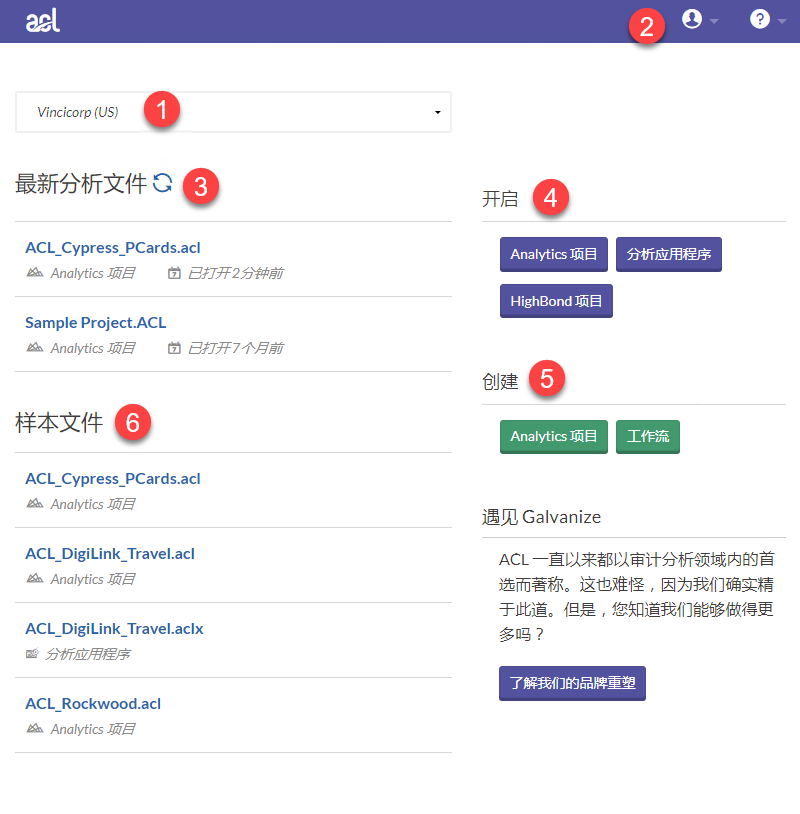Open ACL_DigiLink_Travel.aclx sample file

pyautogui.click(x=114, y=628)
